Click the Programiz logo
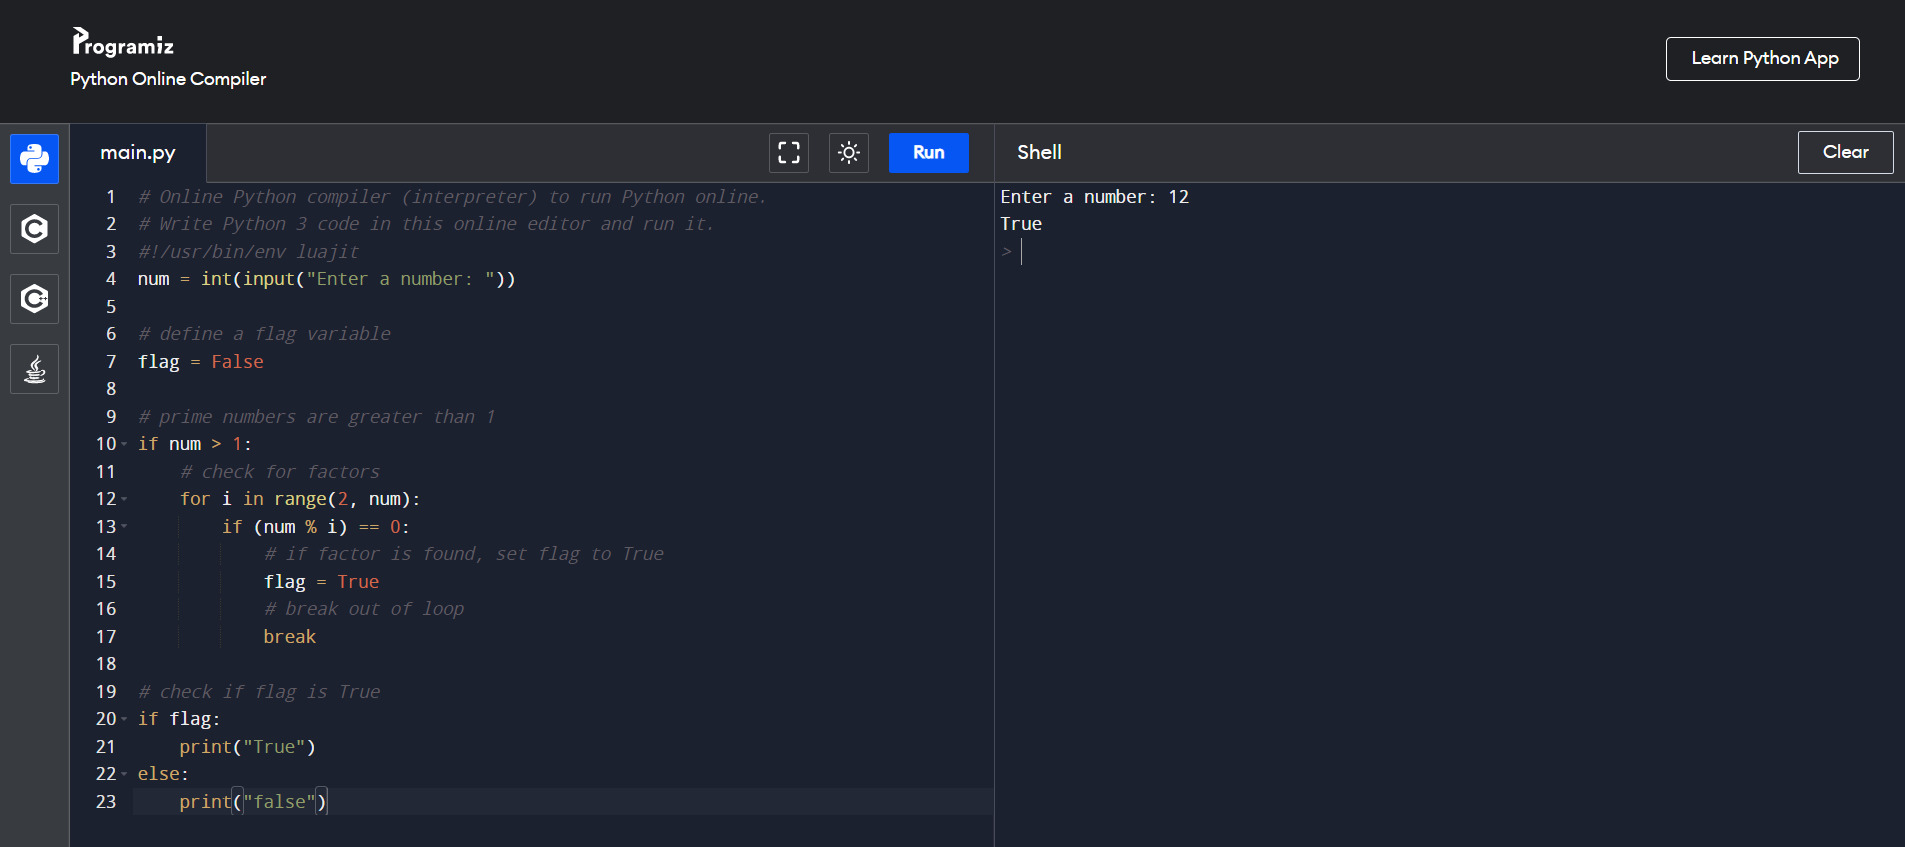Viewport: 1905px width, 847px height. [123, 43]
